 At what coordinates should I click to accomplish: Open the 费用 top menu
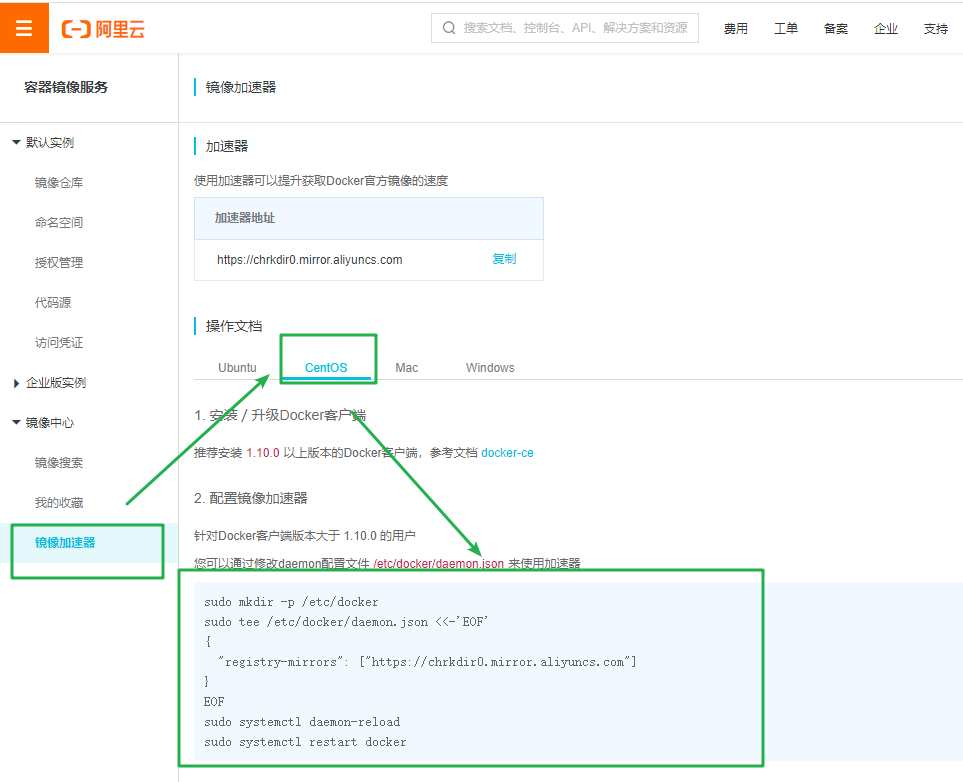pyautogui.click(x=736, y=29)
